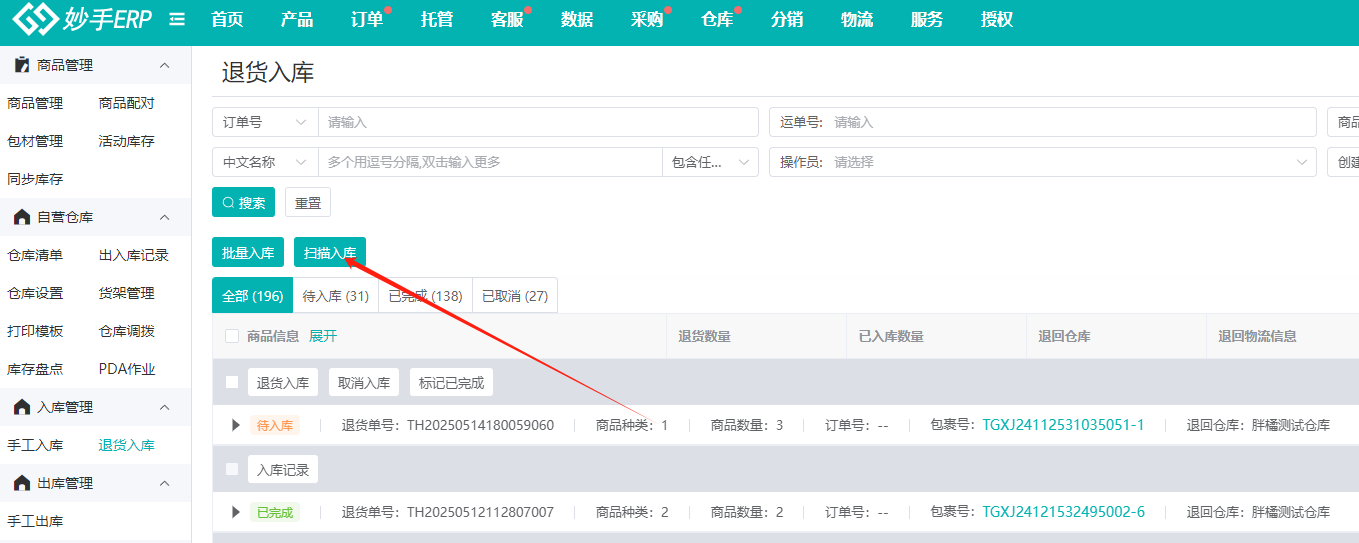Focus the 运单号 input field
1359x543 pixels.
click(1042, 122)
